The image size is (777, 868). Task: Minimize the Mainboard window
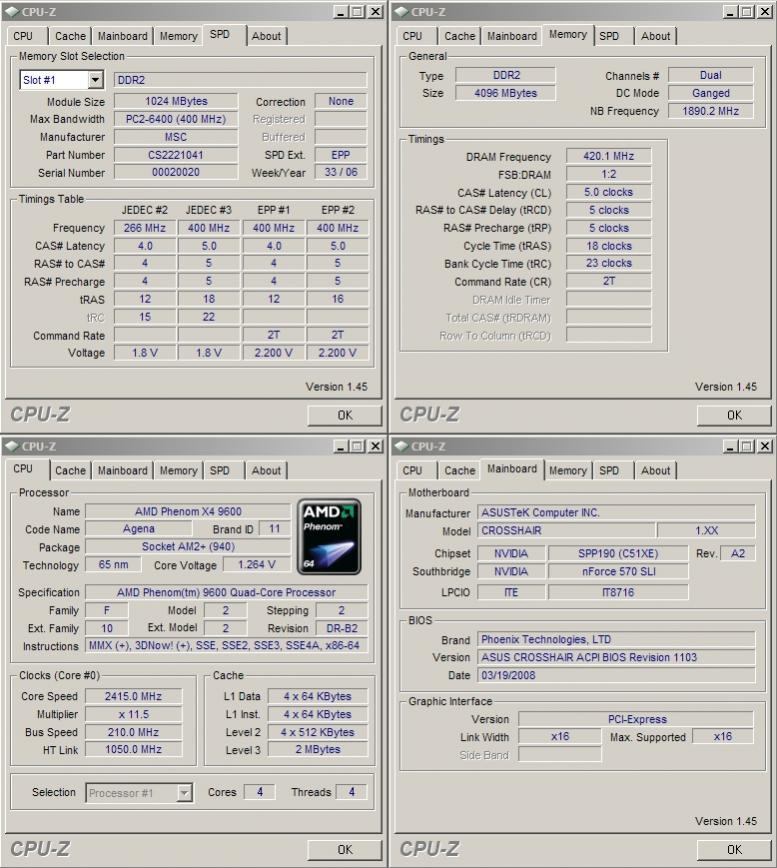point(731,446)
